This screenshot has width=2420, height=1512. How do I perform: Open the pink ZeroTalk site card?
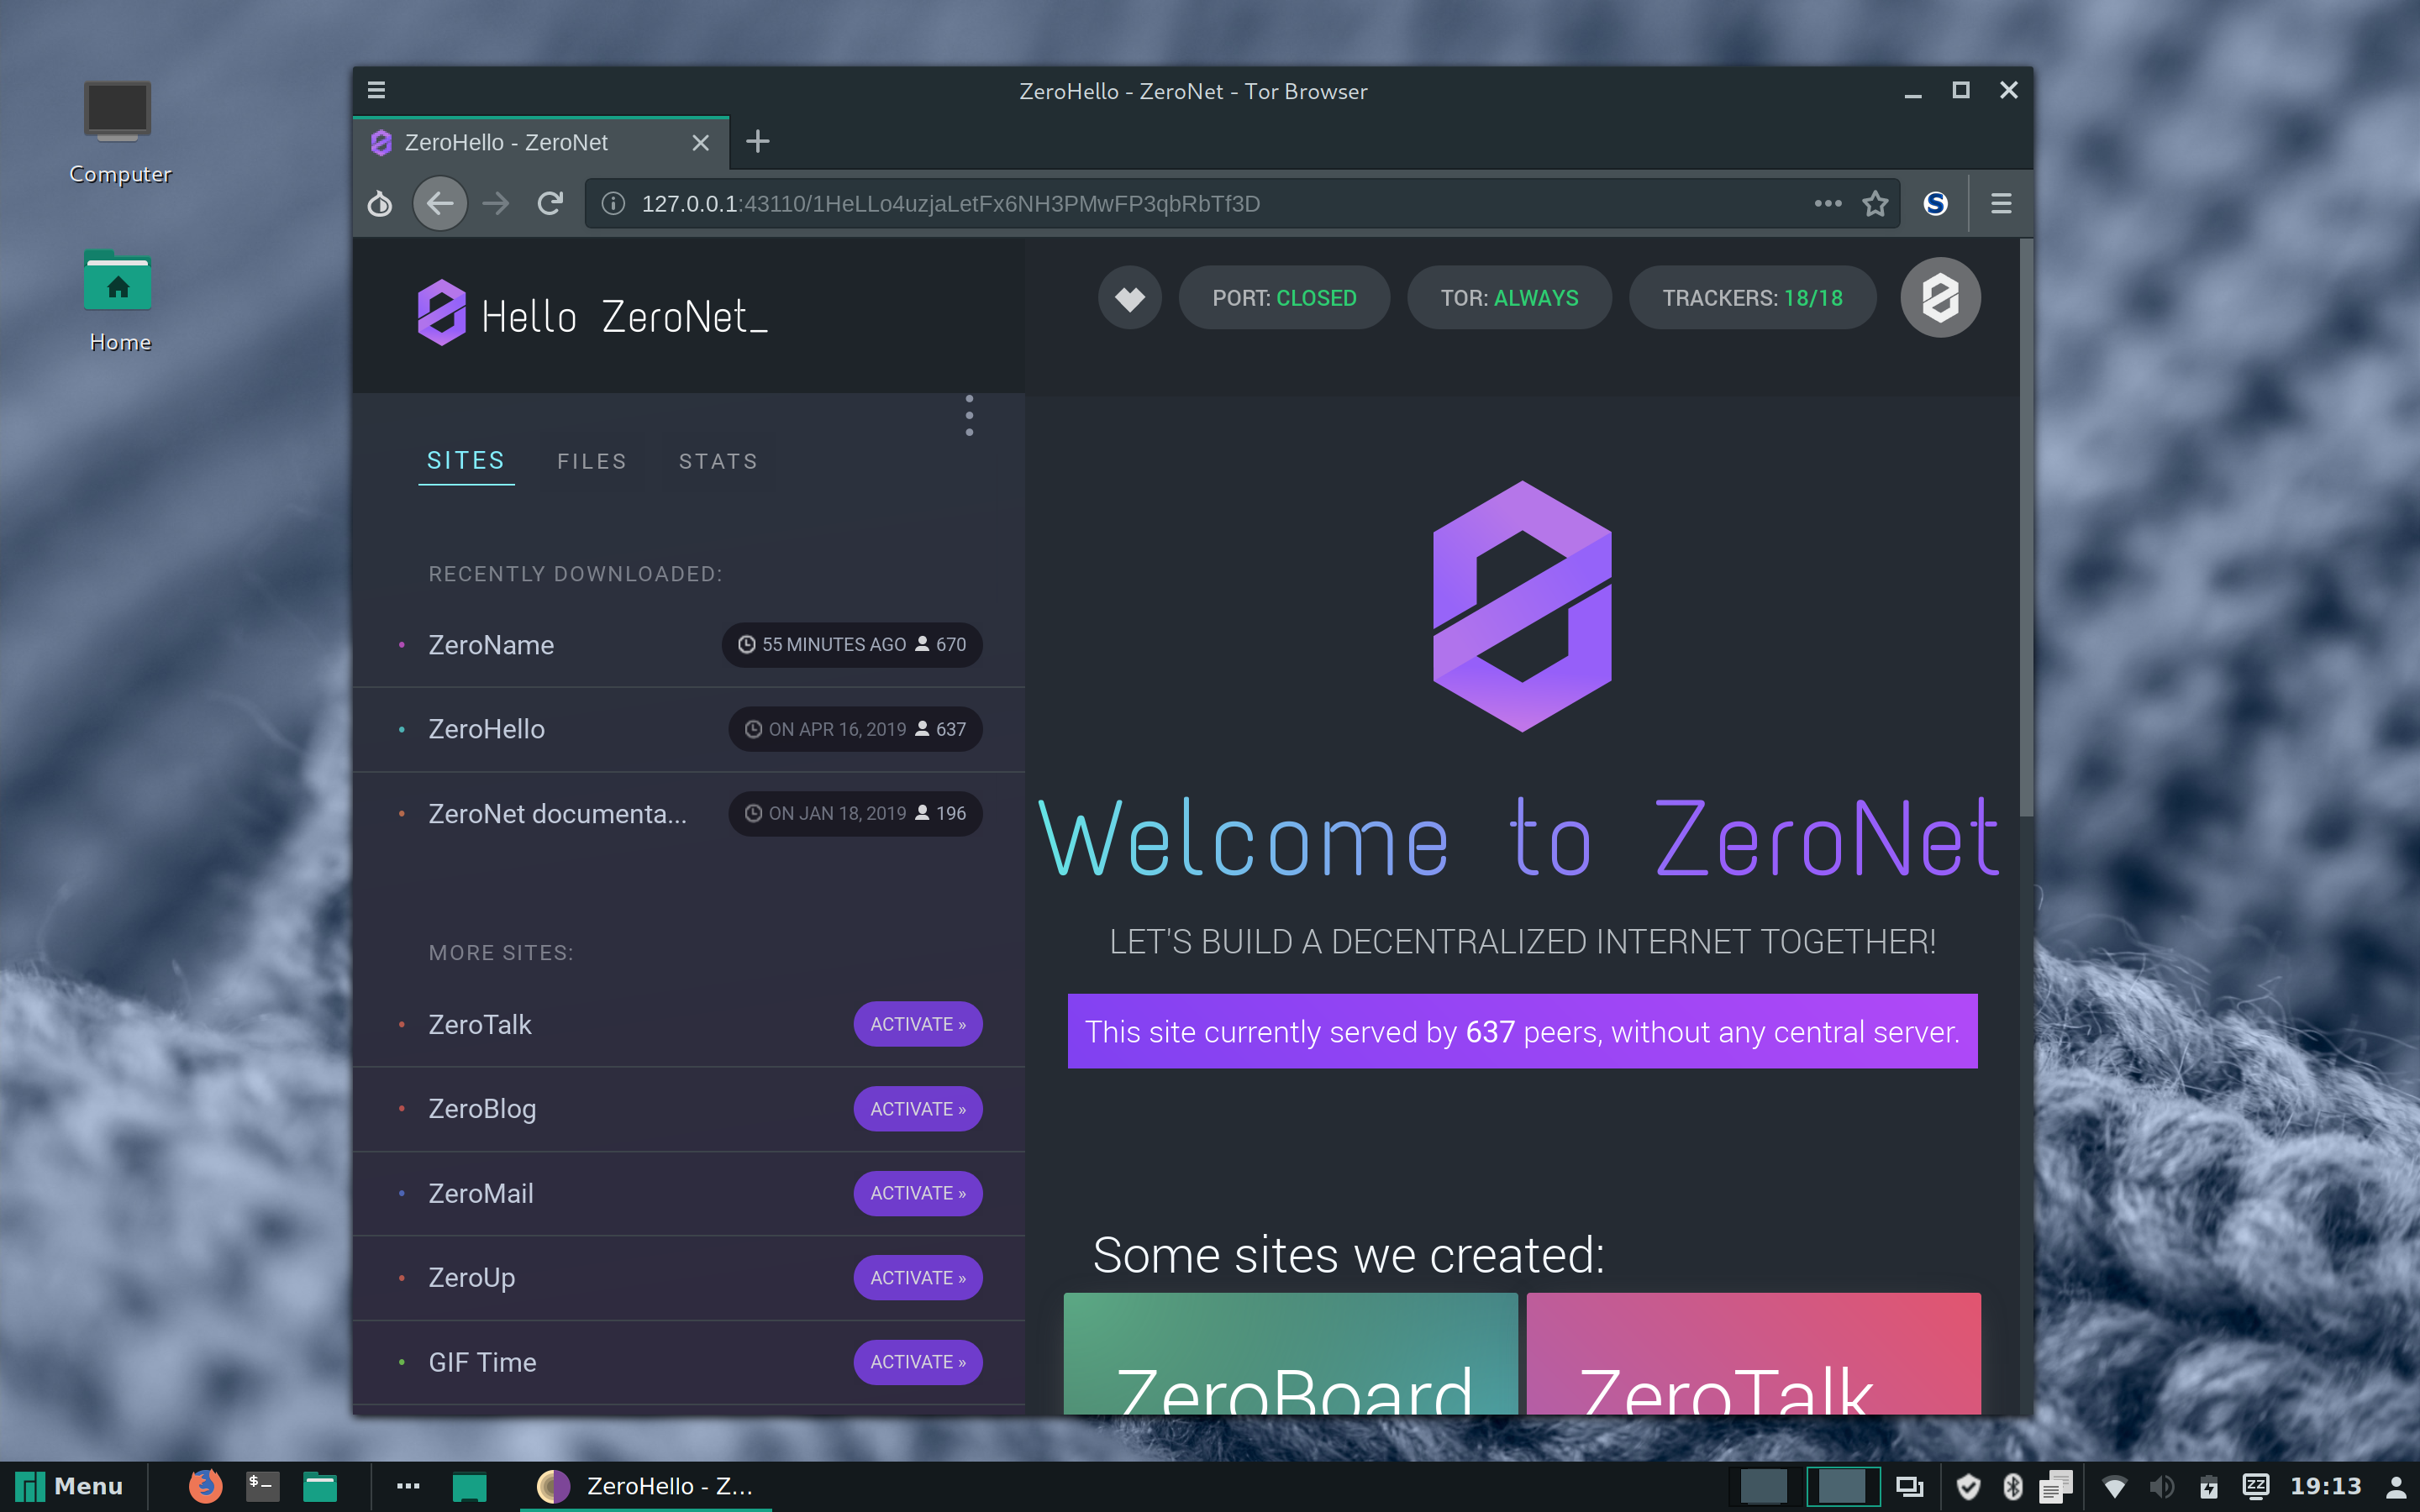click(1753, 1353)
